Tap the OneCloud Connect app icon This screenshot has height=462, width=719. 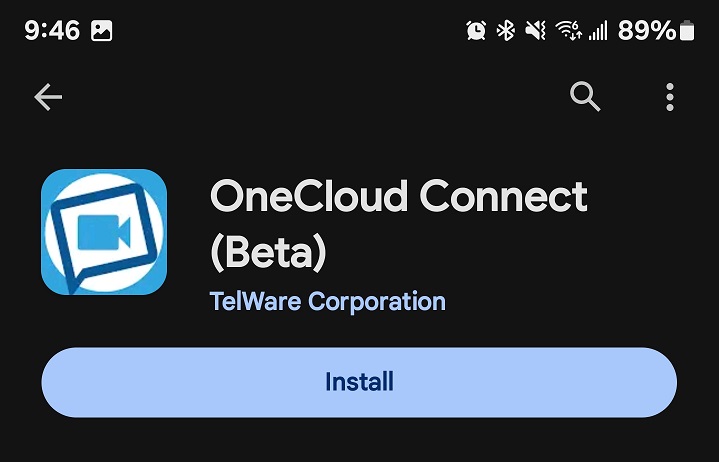(x=104, y=232)
